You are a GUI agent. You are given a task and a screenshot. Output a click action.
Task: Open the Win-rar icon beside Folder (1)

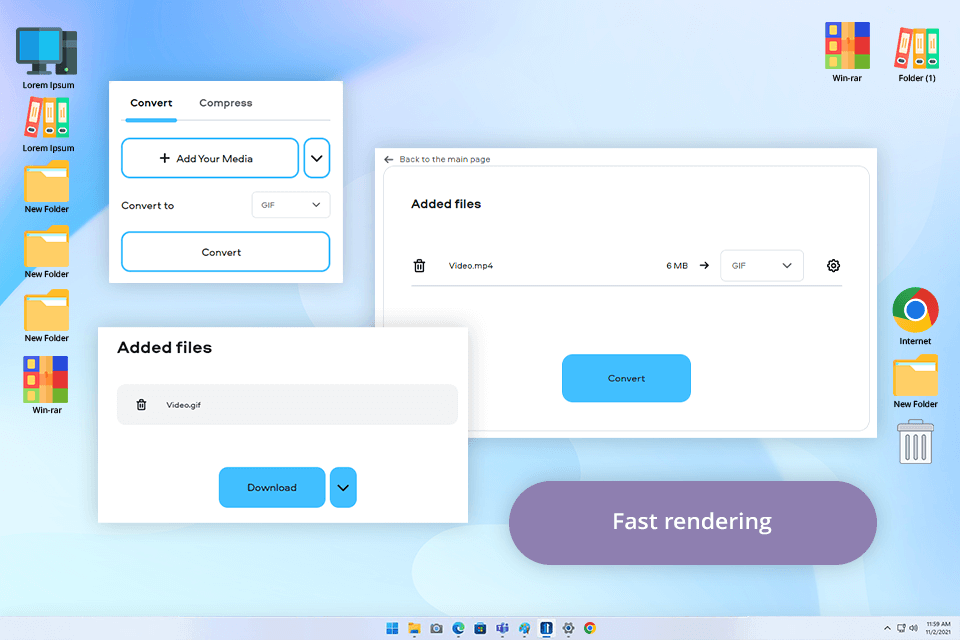coord(847,52)
